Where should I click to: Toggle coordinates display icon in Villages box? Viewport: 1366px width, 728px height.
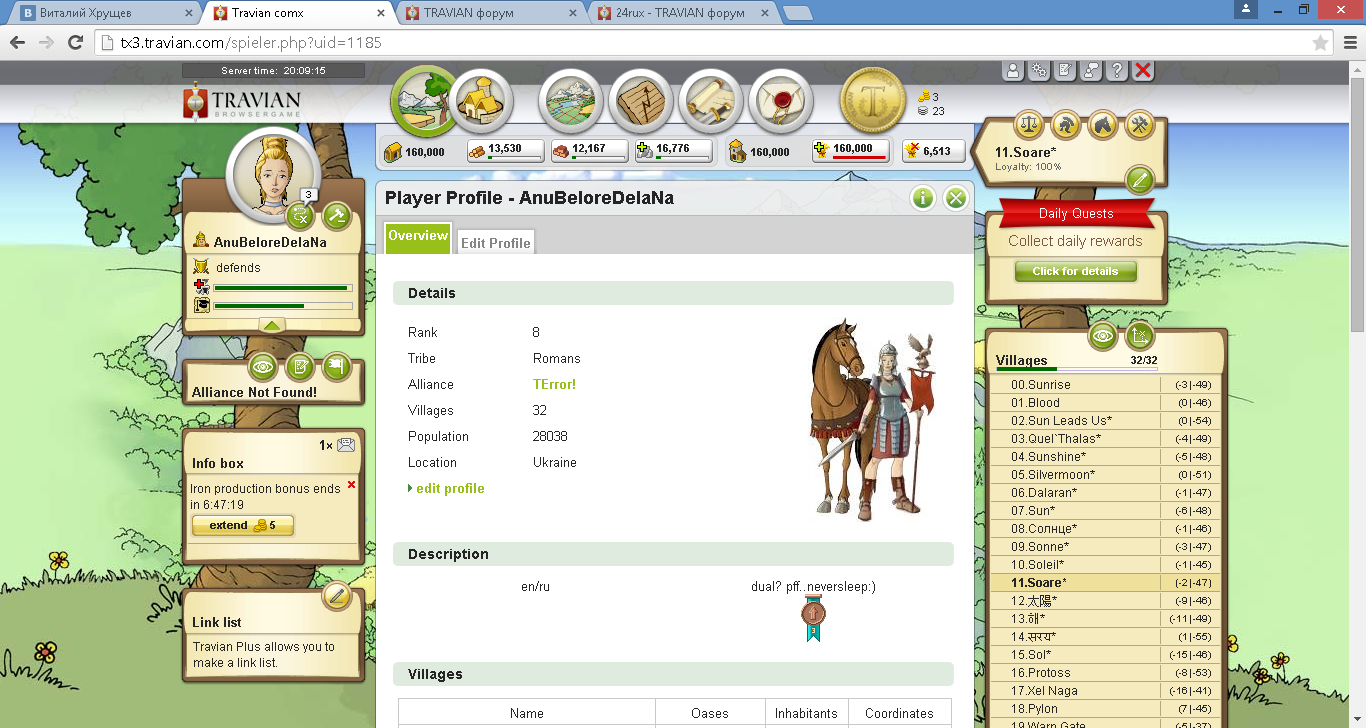pos(1140,336)
